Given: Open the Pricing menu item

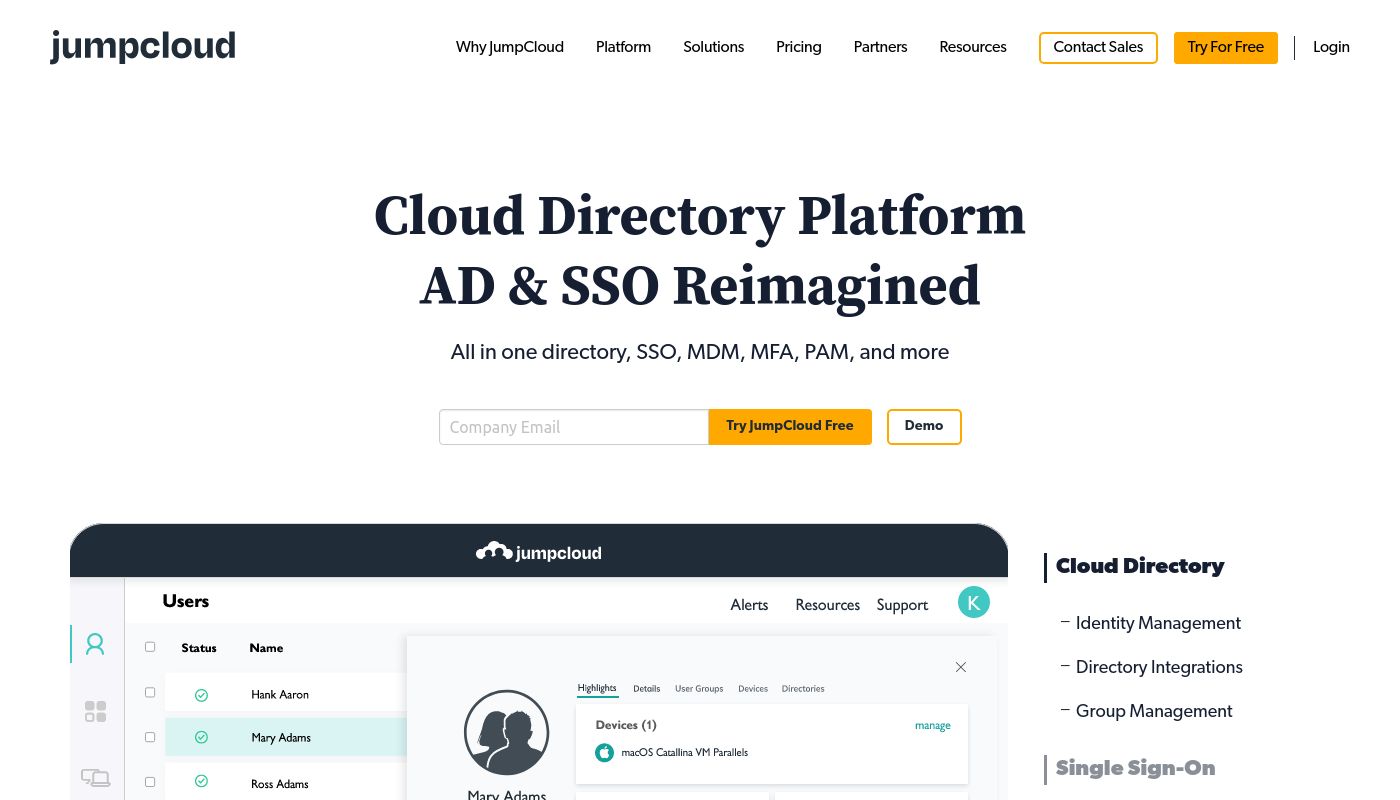Looking at the screenshot, I should pyautogui.click(x=798, y=47).
